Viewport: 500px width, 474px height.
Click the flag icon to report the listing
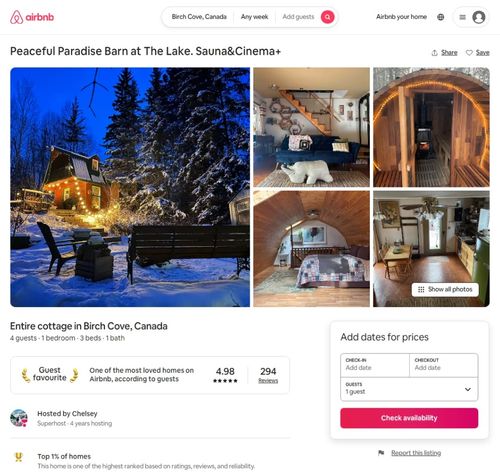pyautogui.click(x=381, y=453)
